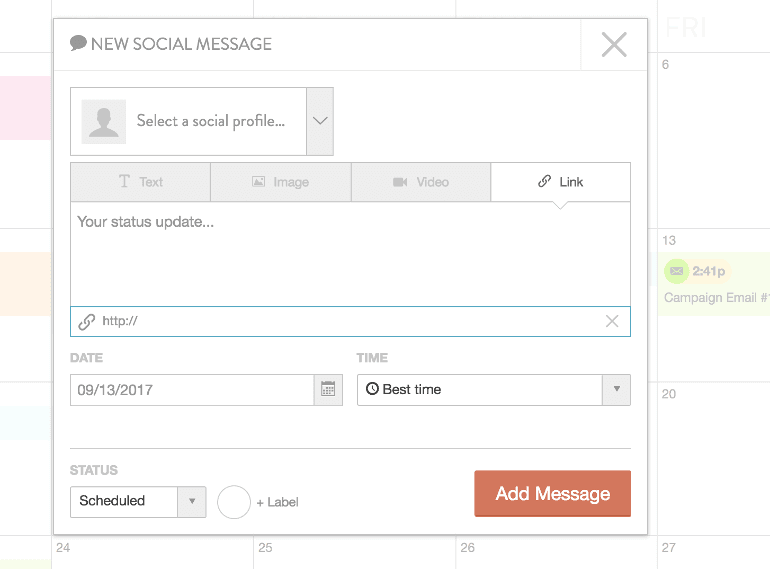Open the Scheduled status dropdown
The width and height of the screenshot is (770, 569).
click(191, 501)
